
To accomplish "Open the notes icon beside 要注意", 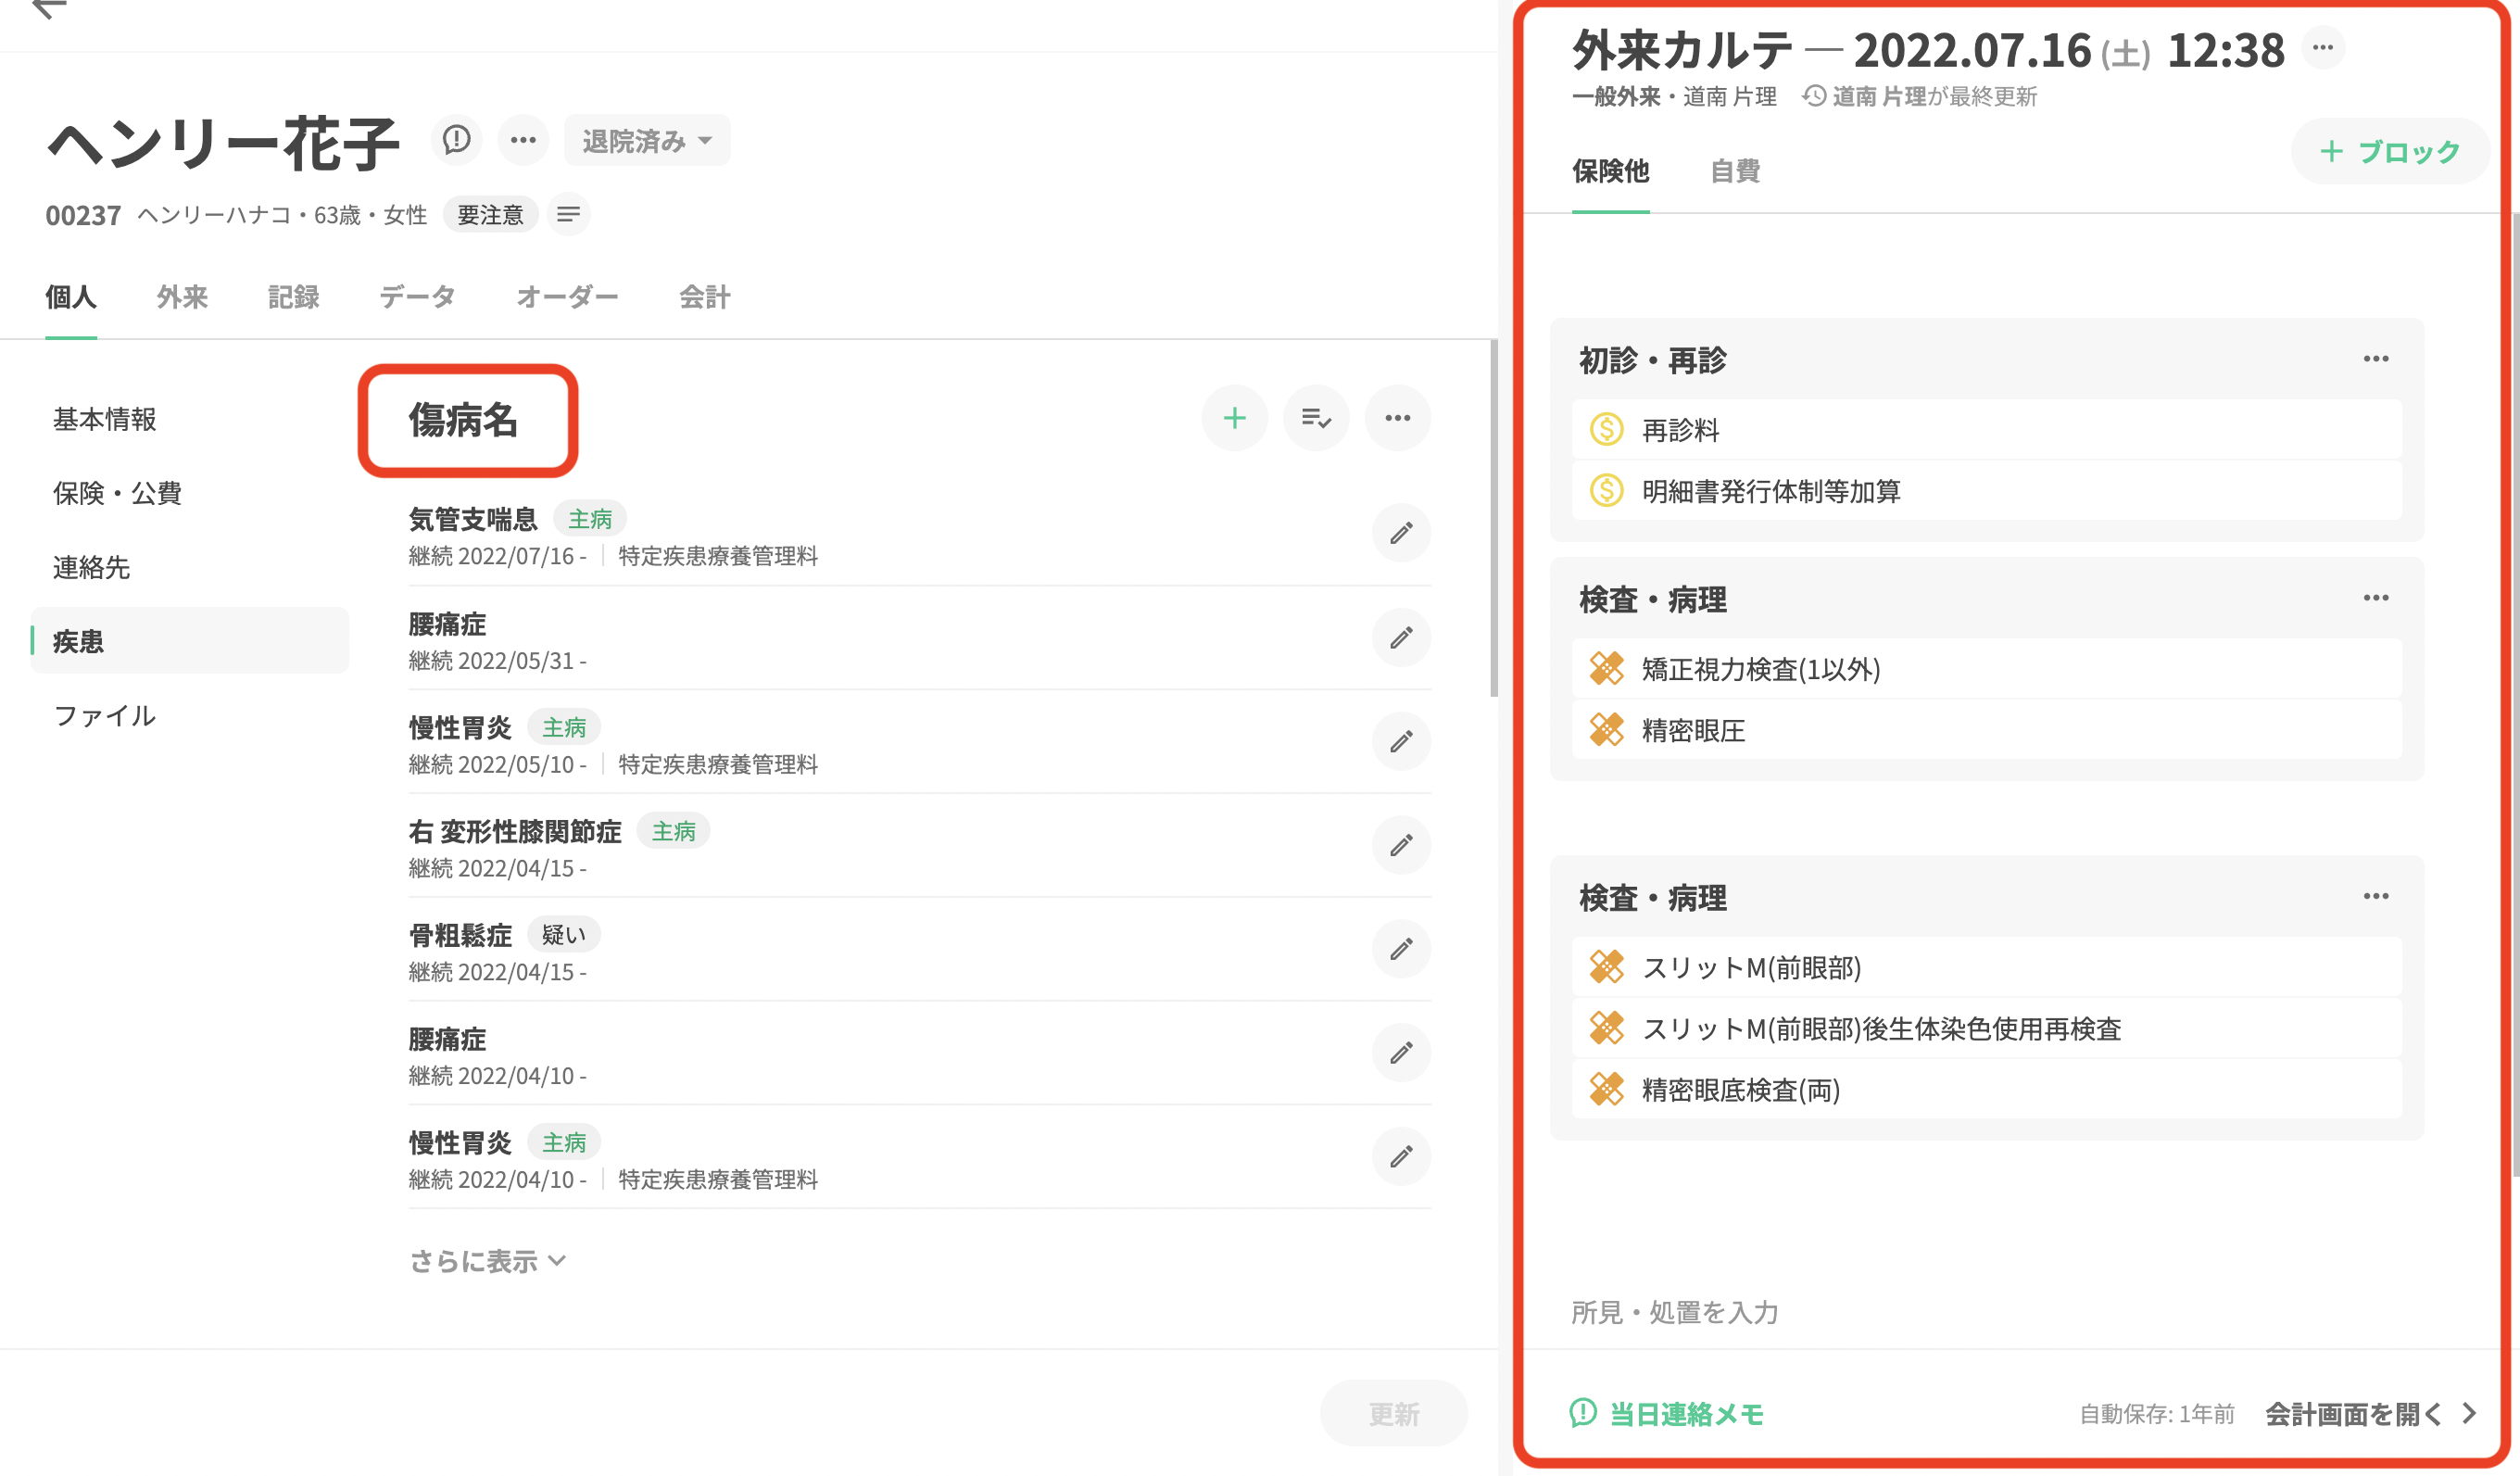I will coord(568,215).
